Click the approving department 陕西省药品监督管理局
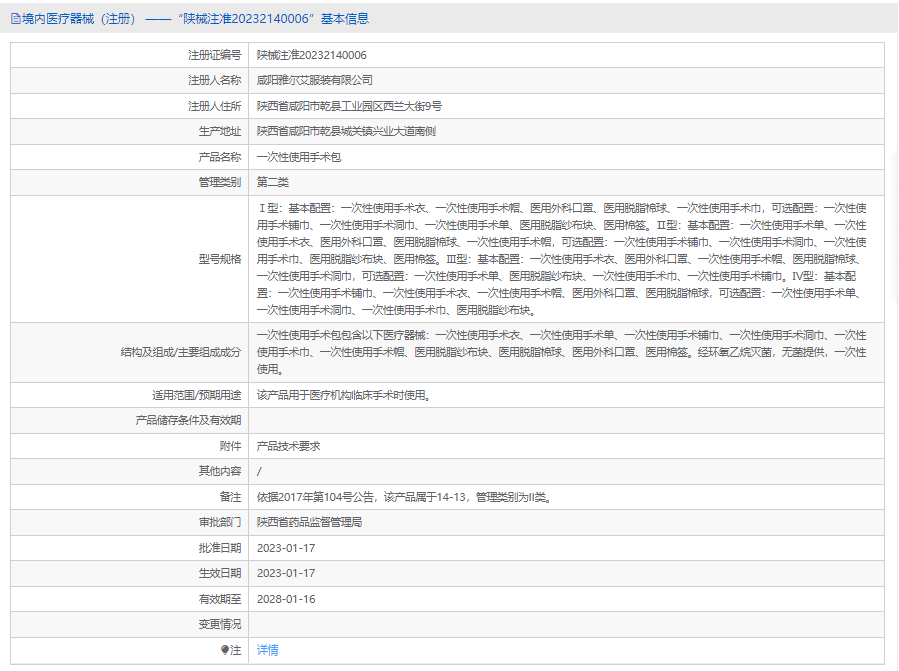The width and height of the screenshot is (899, 671). click(x=309, y=522)
